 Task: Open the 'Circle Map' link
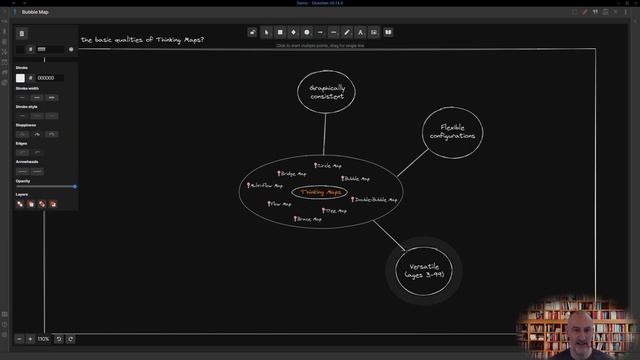(328, 166)
